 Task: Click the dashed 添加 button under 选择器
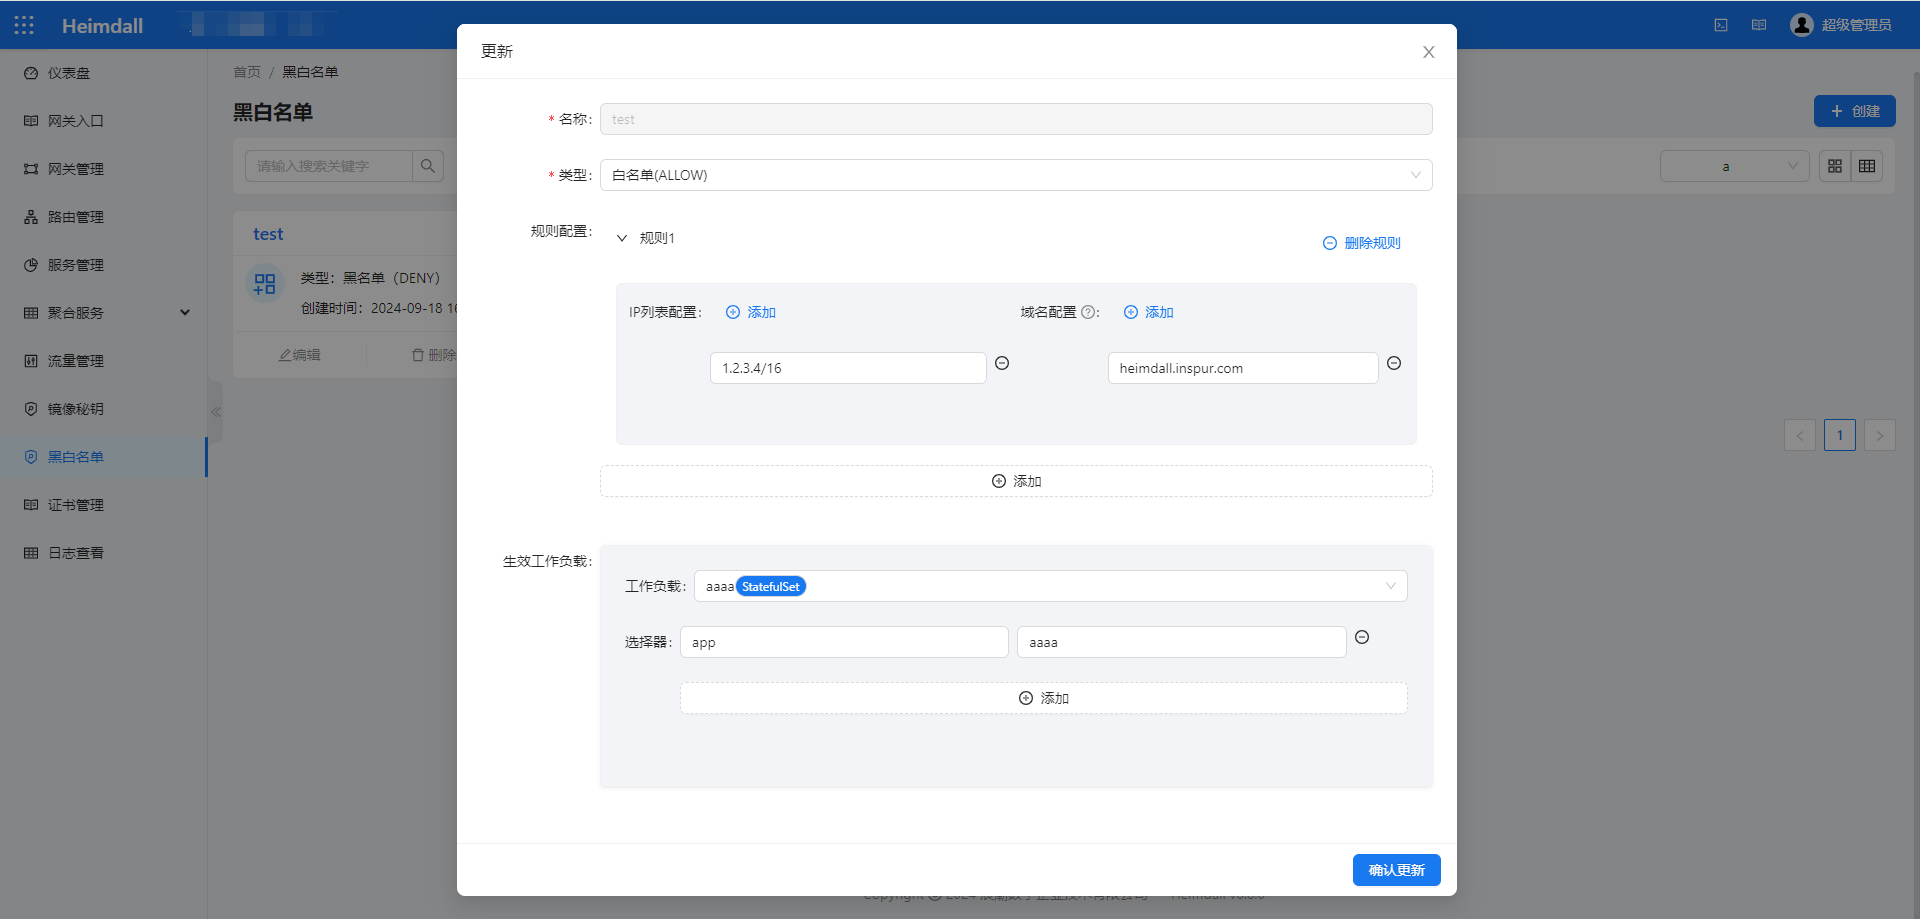[x=1043, y=698]
